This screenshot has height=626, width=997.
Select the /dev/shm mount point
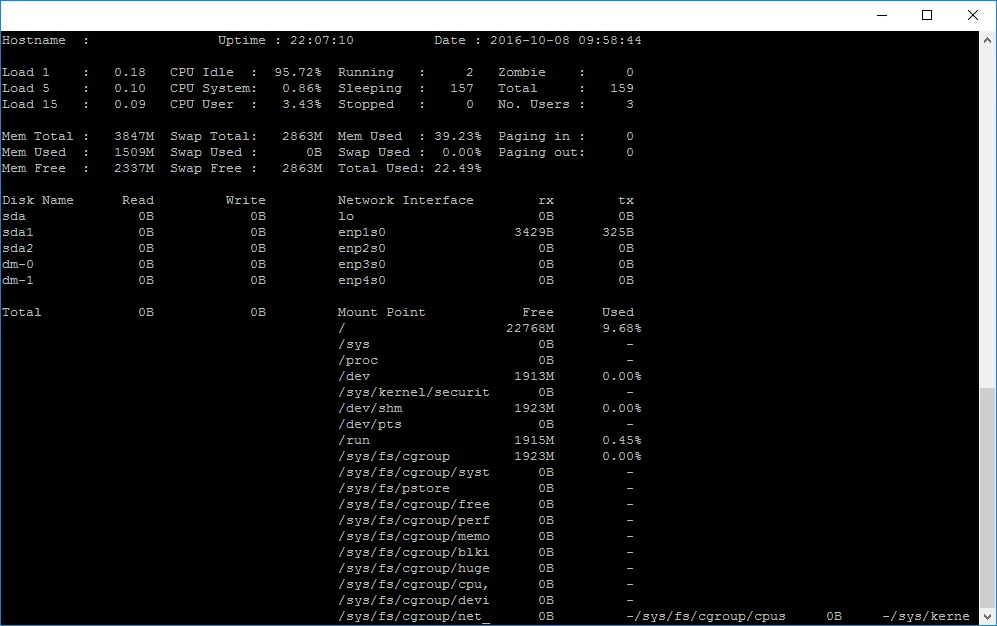click(x=369, y=409)
